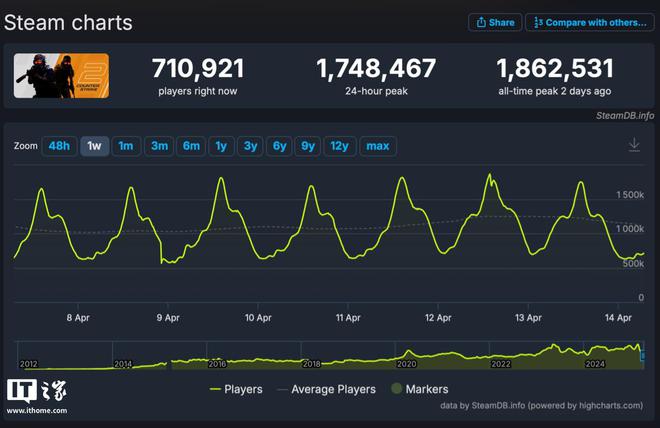Select the 48h zoom range
The width and height of the screenshot is (660, 428).
click(59, 146)
